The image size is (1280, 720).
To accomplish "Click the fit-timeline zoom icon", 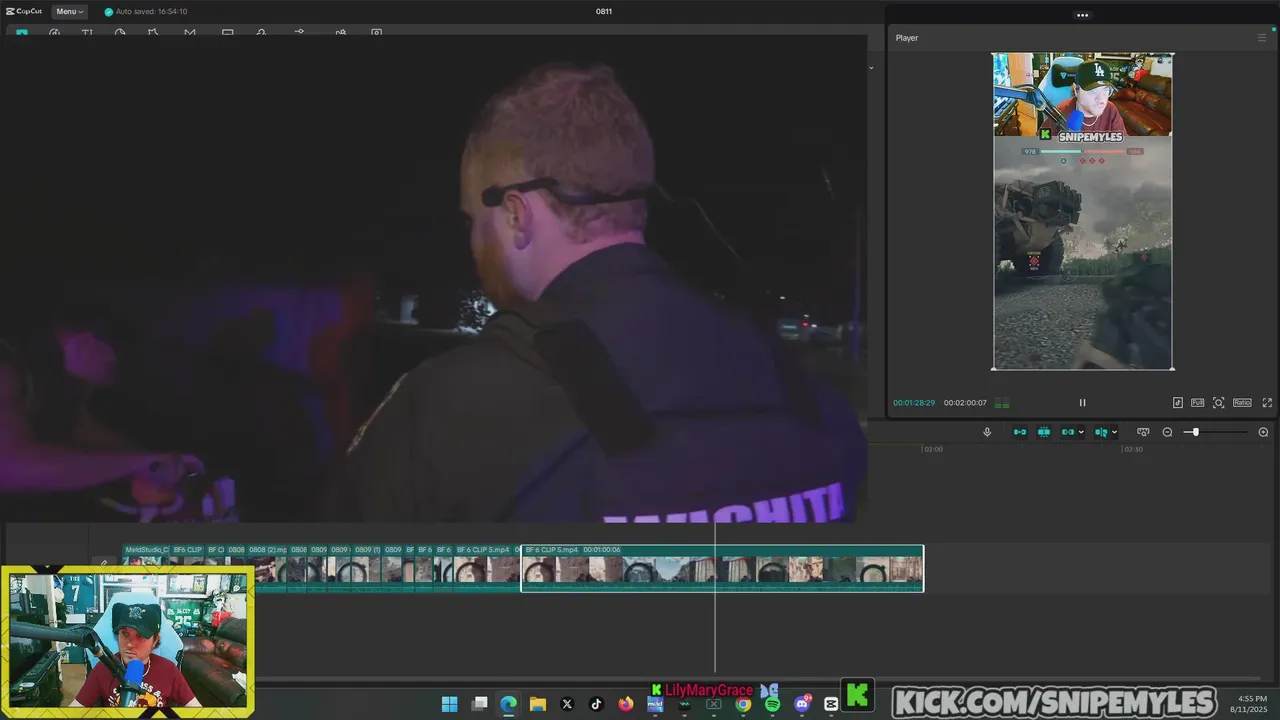I will (x=1143, y=432).
